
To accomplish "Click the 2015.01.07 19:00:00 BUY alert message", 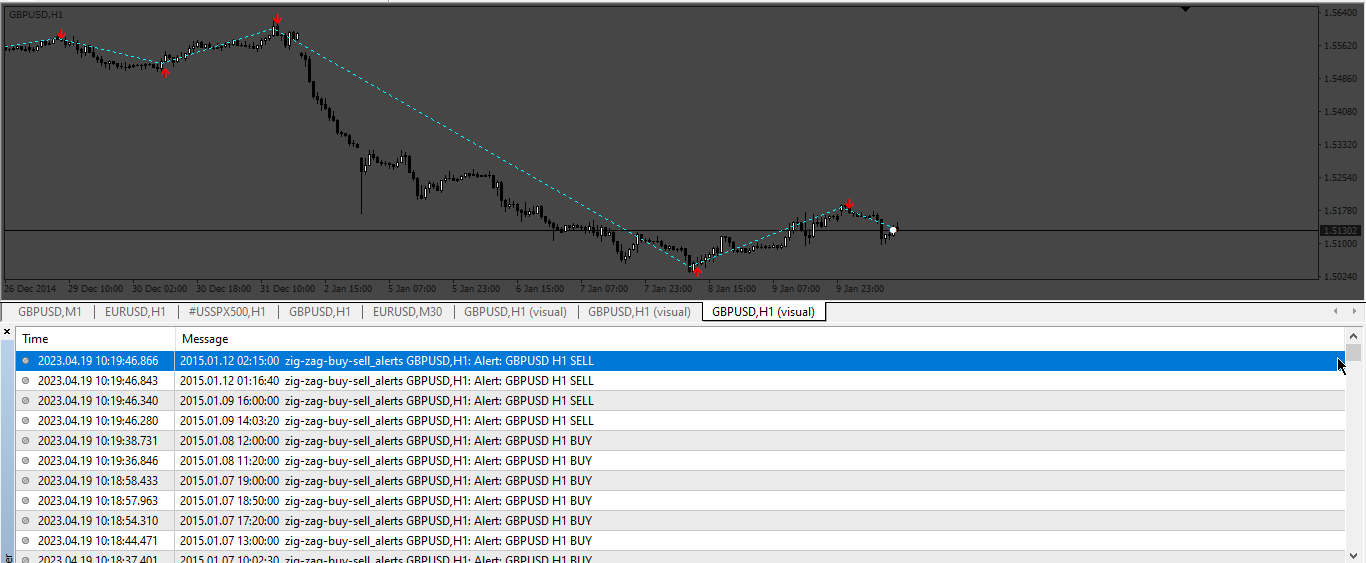I will click(386, 481).
